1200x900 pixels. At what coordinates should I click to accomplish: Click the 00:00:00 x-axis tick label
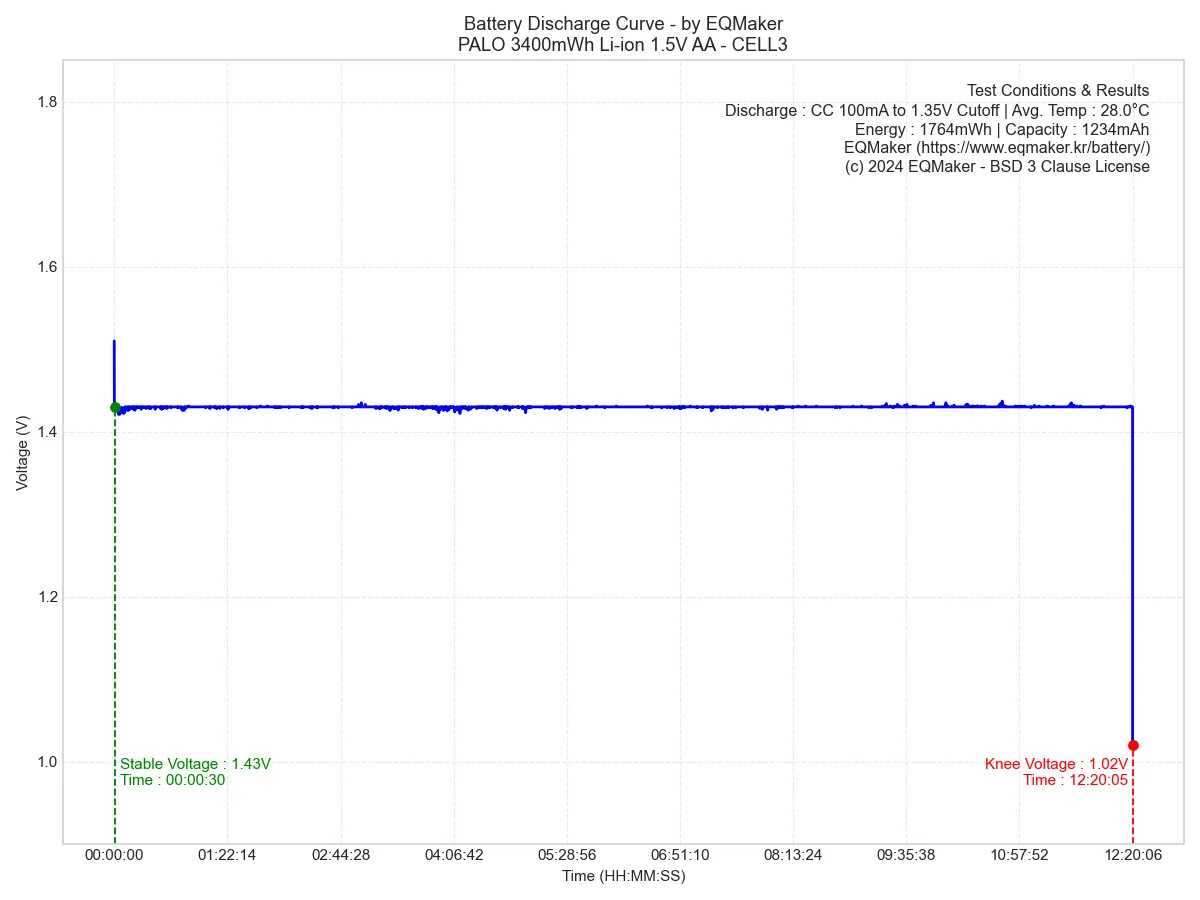(114, 855)
